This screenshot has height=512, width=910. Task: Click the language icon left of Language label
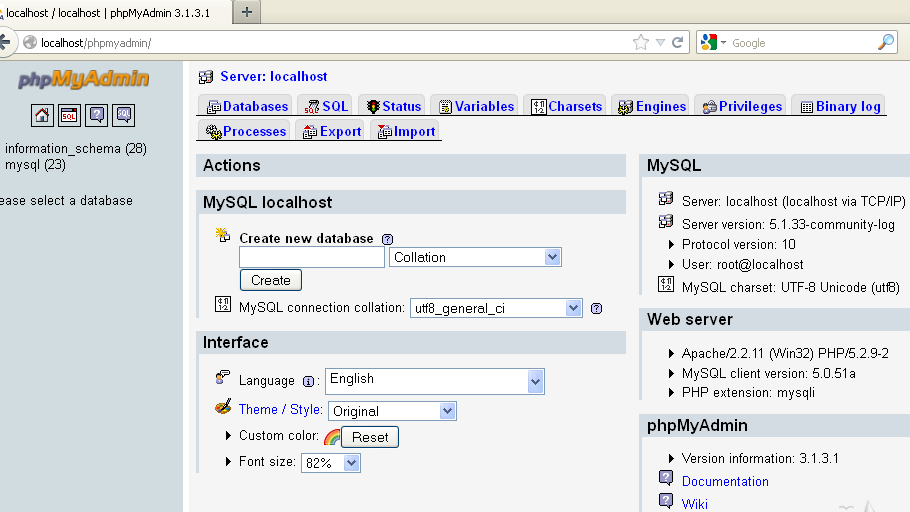coord(222,377)
